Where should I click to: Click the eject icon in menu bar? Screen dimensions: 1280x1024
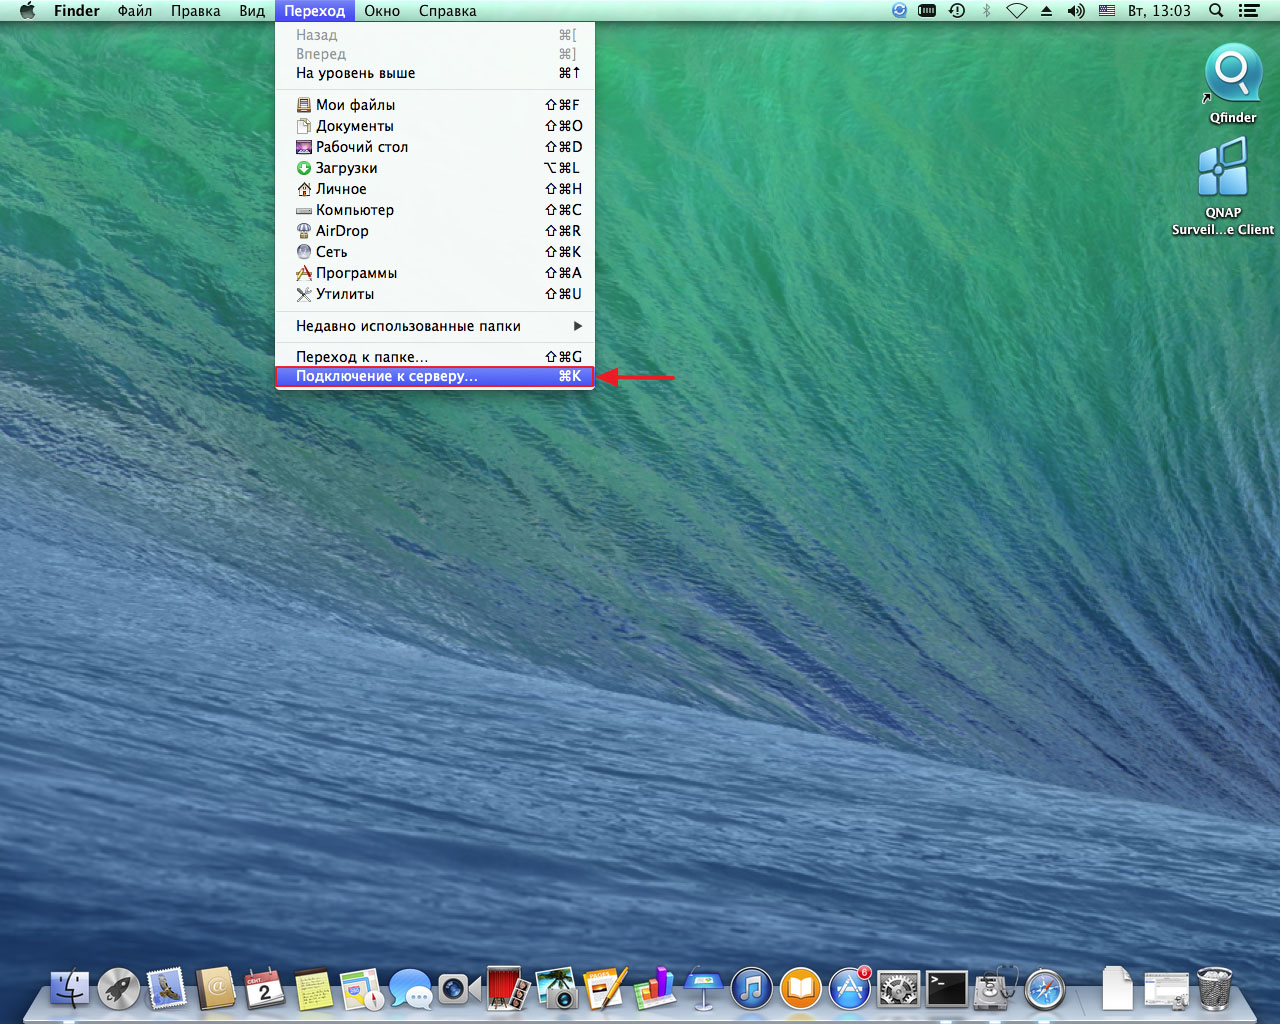(x=1046, y=10)
